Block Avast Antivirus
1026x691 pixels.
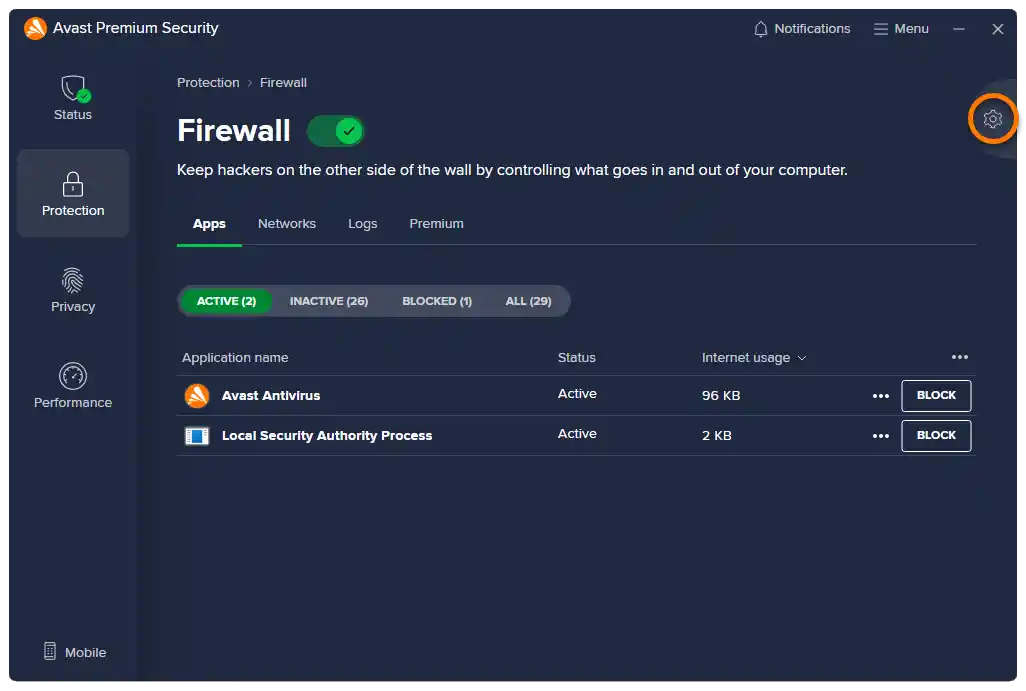pyautogui.click(x=936, y=395)
